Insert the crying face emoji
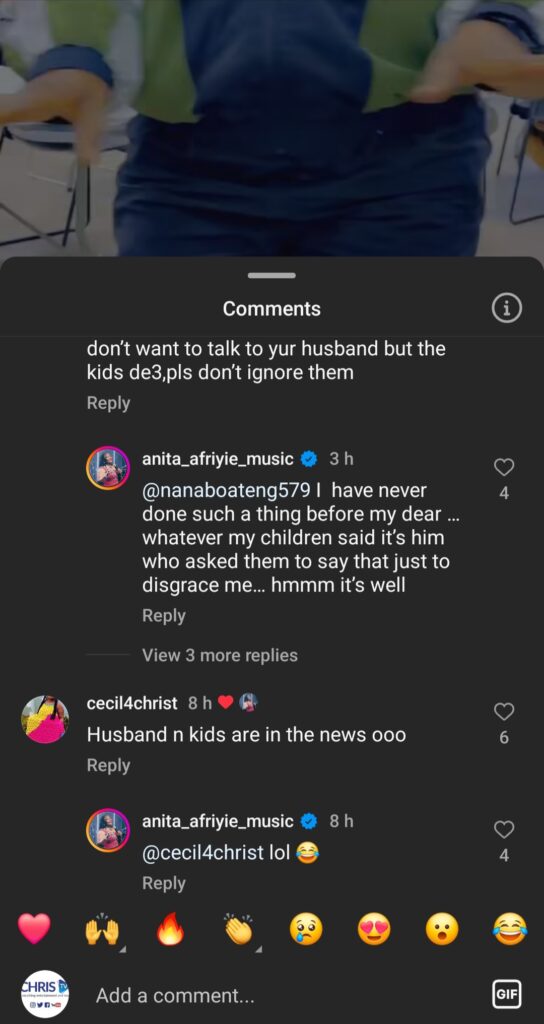This screenshot has width=544, height=1024. coord(306,929)
